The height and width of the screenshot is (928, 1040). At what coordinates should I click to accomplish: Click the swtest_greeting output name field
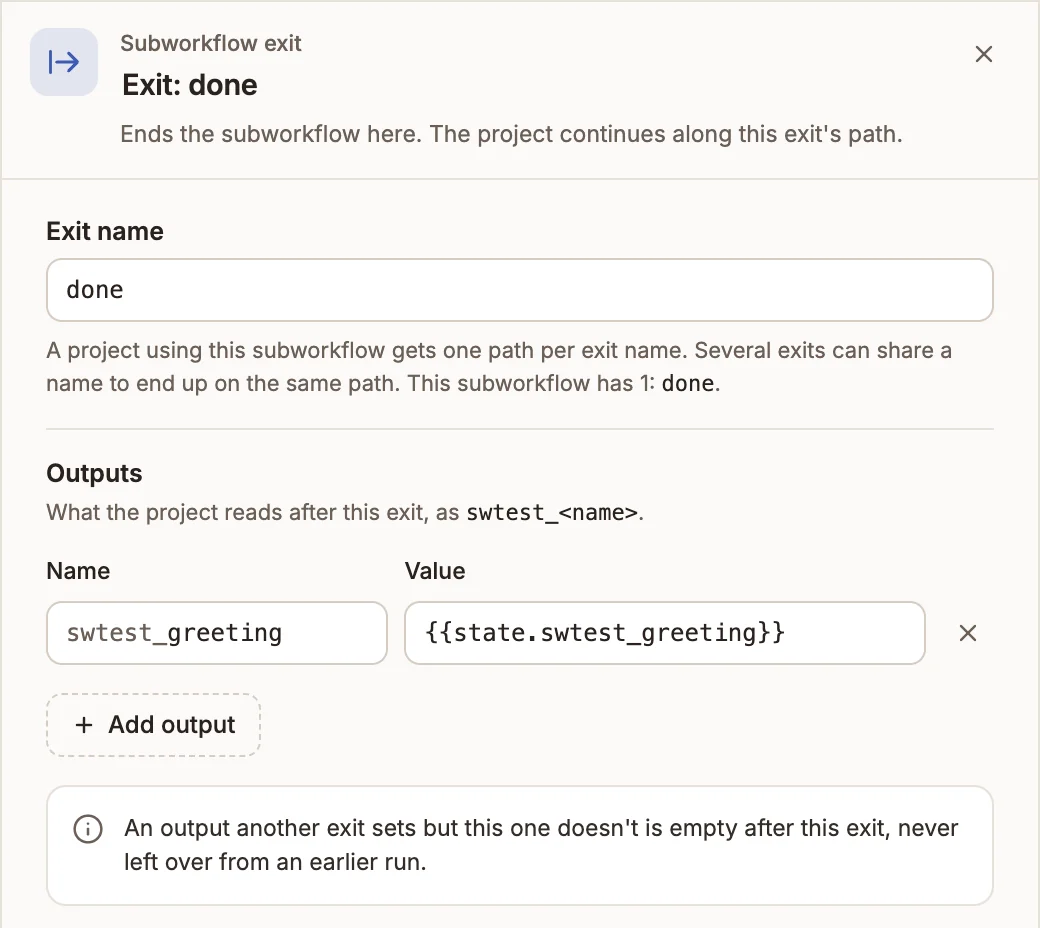coord(217,633)
